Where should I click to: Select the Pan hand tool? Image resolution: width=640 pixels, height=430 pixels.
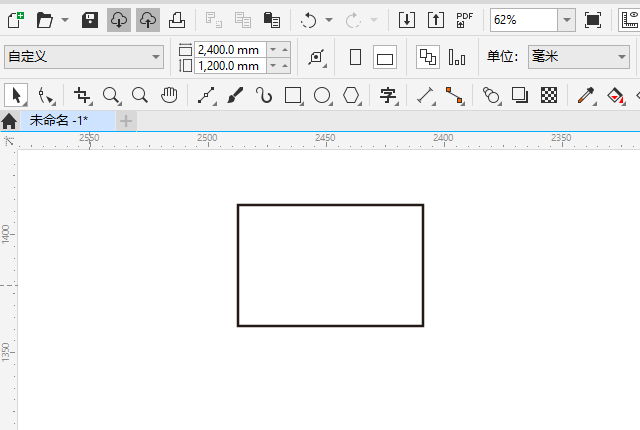(x=169, y=96)
